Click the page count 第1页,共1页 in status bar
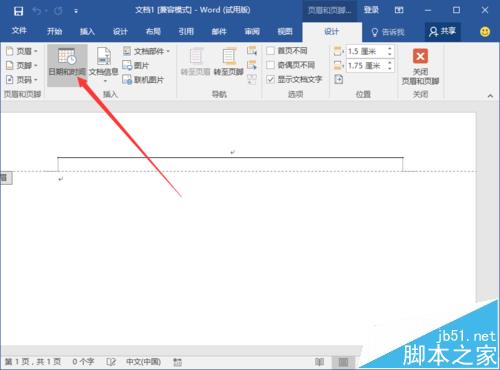500x370 pixels. coord(33,362)
